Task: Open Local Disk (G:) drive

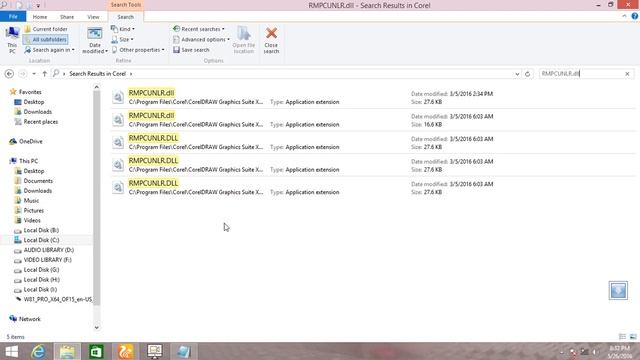Action: click(41, 270)
